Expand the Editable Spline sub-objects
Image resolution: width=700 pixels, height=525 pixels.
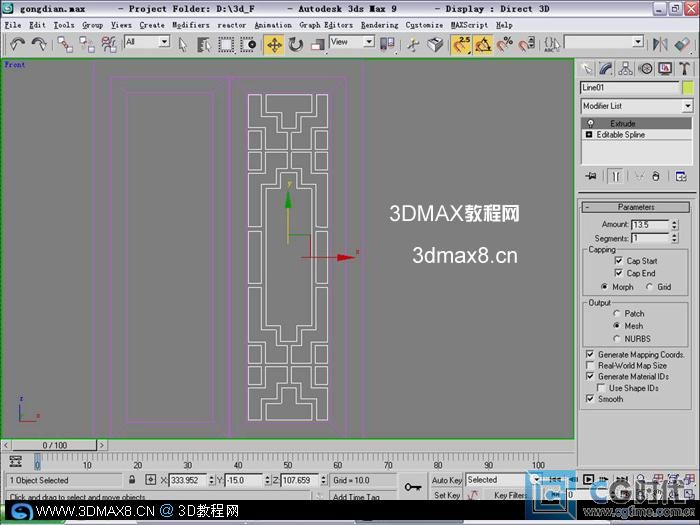[x=589, y=134]
